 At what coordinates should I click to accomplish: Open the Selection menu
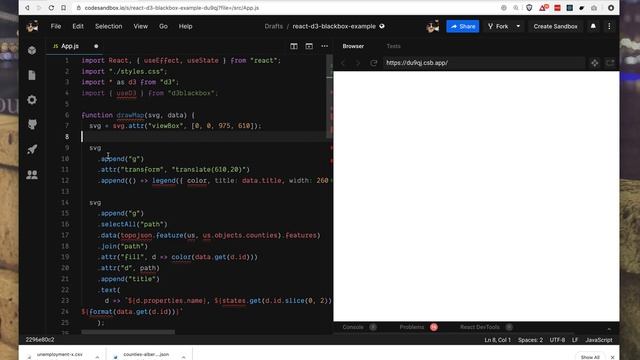109,26
